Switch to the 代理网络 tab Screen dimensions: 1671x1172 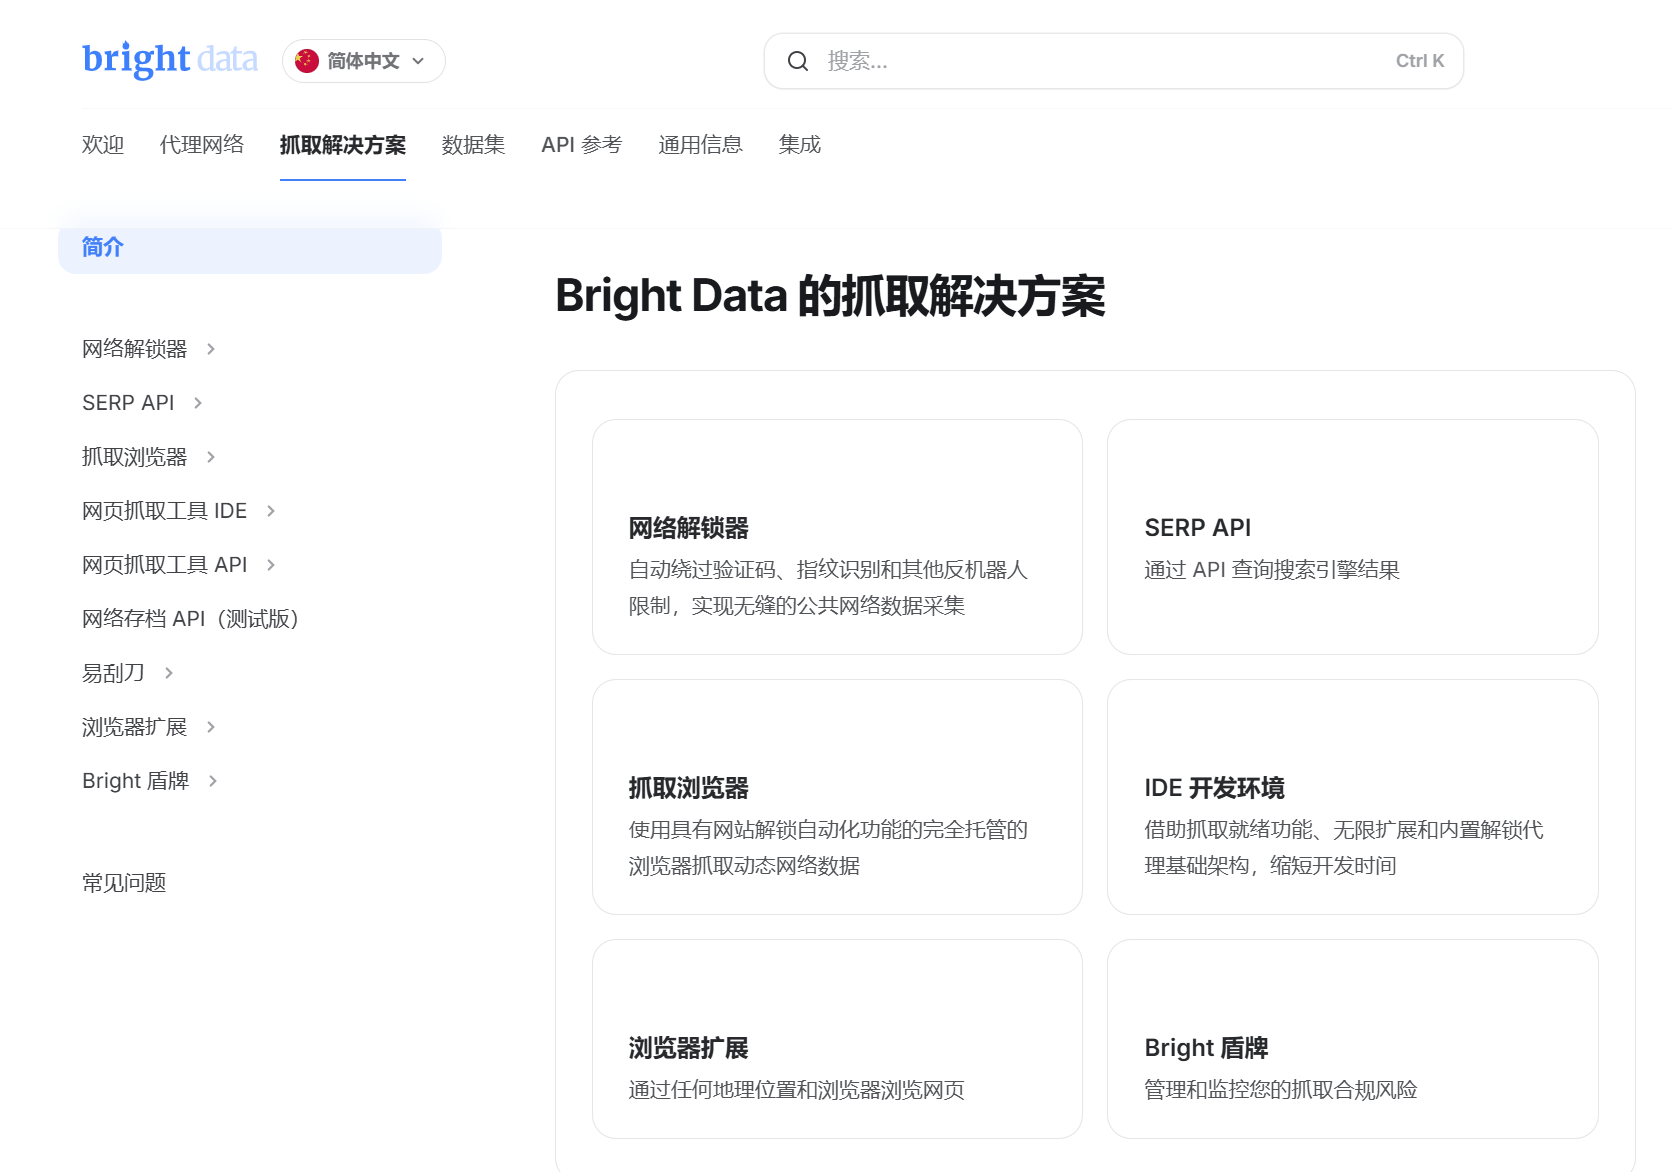click(202, 145)
